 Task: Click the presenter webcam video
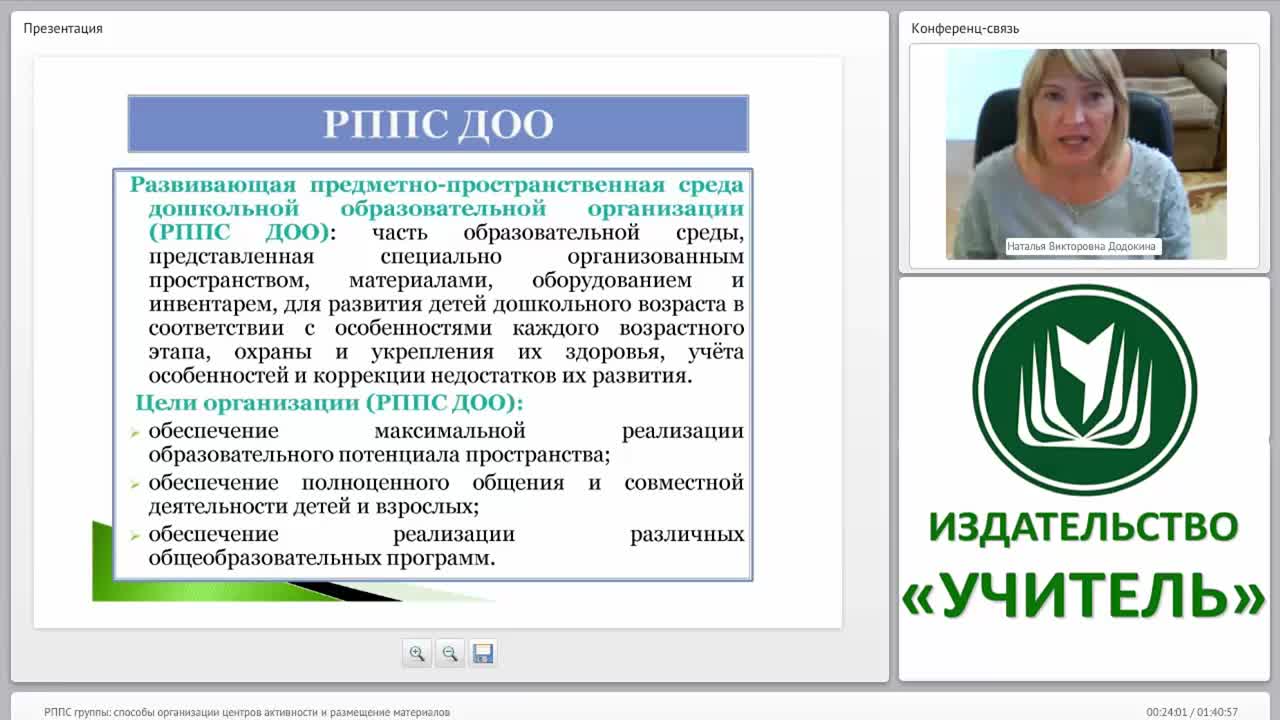pyautogui.click(x=1086, y=155)
